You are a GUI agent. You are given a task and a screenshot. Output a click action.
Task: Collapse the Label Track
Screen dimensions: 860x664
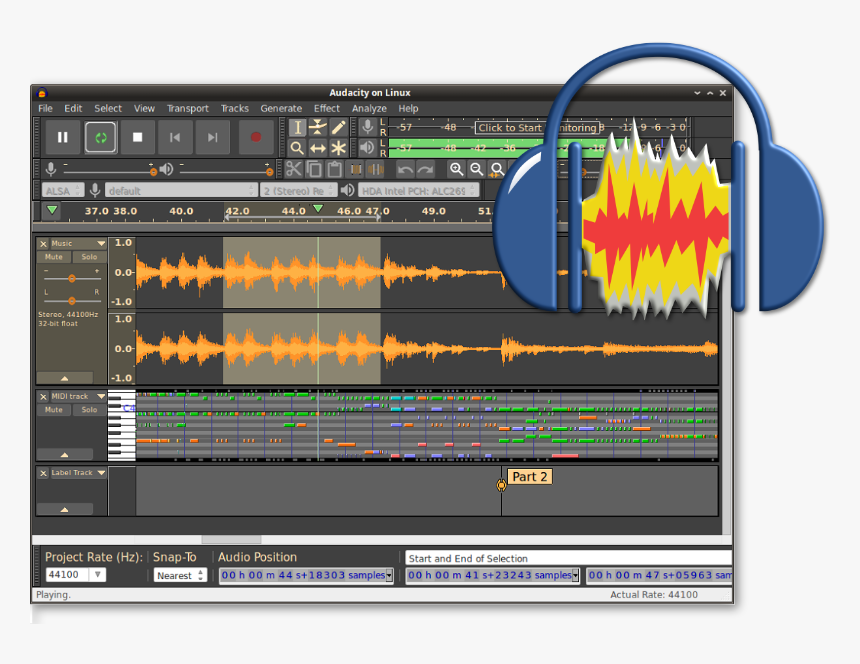[x=65, y=509]
